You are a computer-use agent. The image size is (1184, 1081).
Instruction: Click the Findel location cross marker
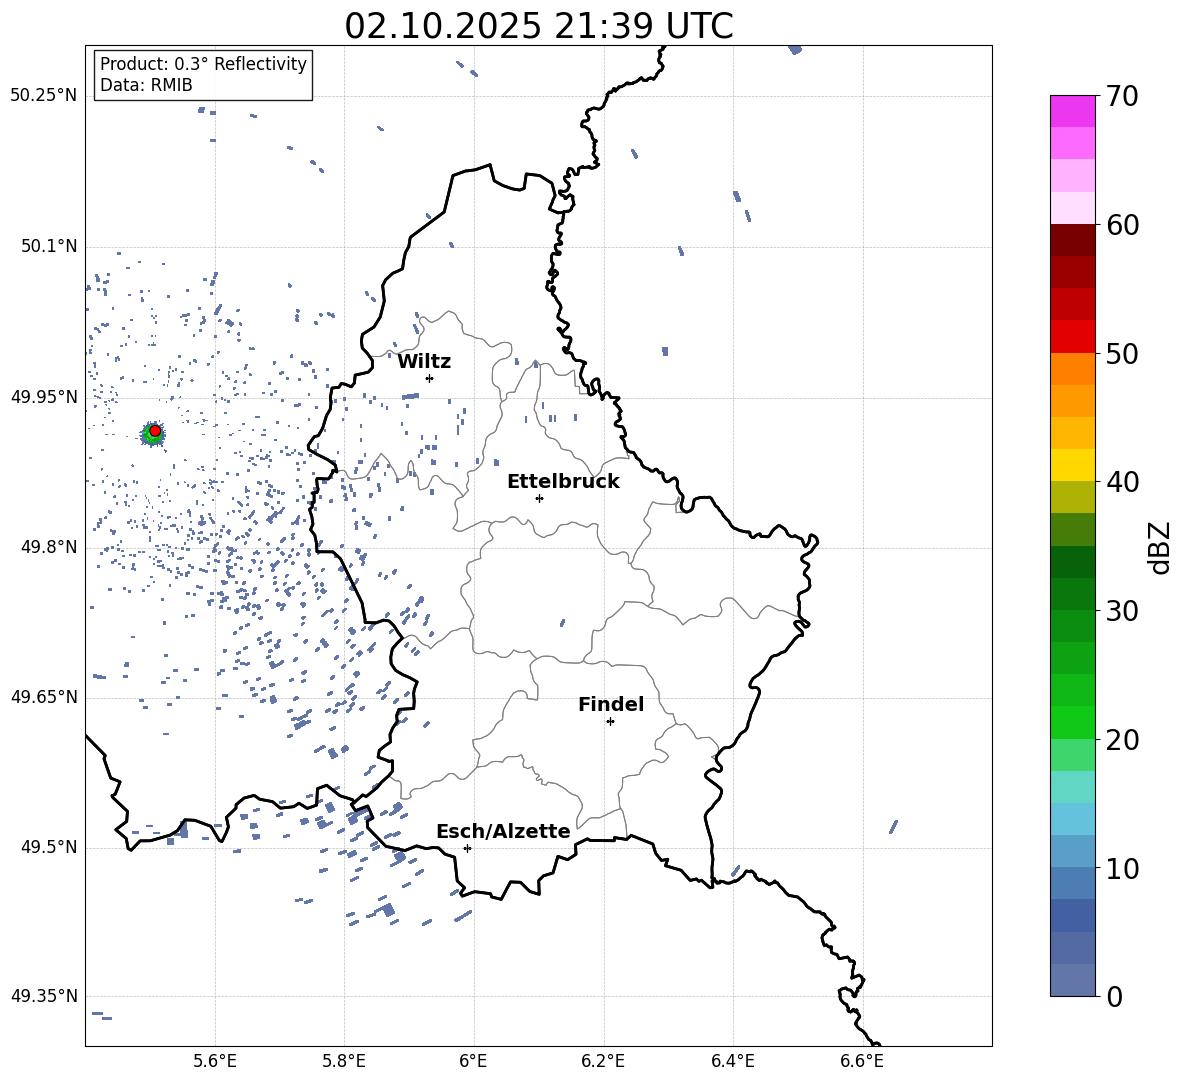(610, 722)
